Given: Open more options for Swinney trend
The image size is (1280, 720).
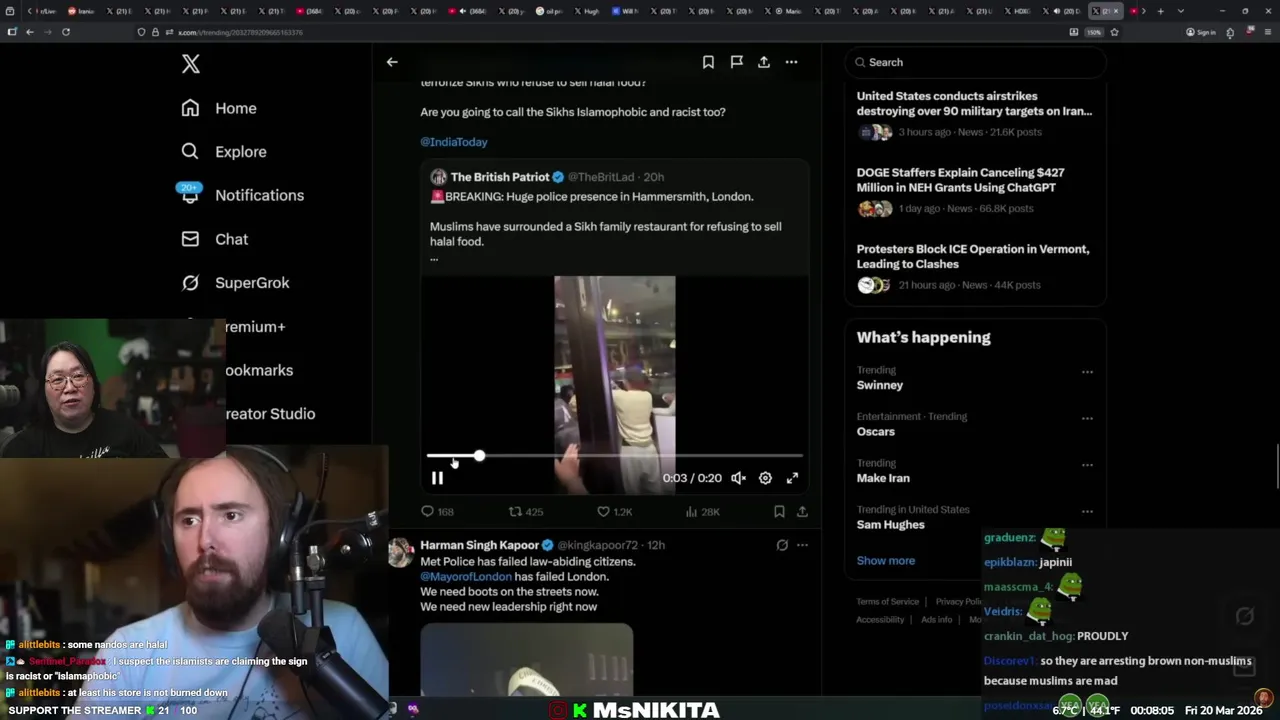Looking at the screenshot, I should tap(1087, 372).
